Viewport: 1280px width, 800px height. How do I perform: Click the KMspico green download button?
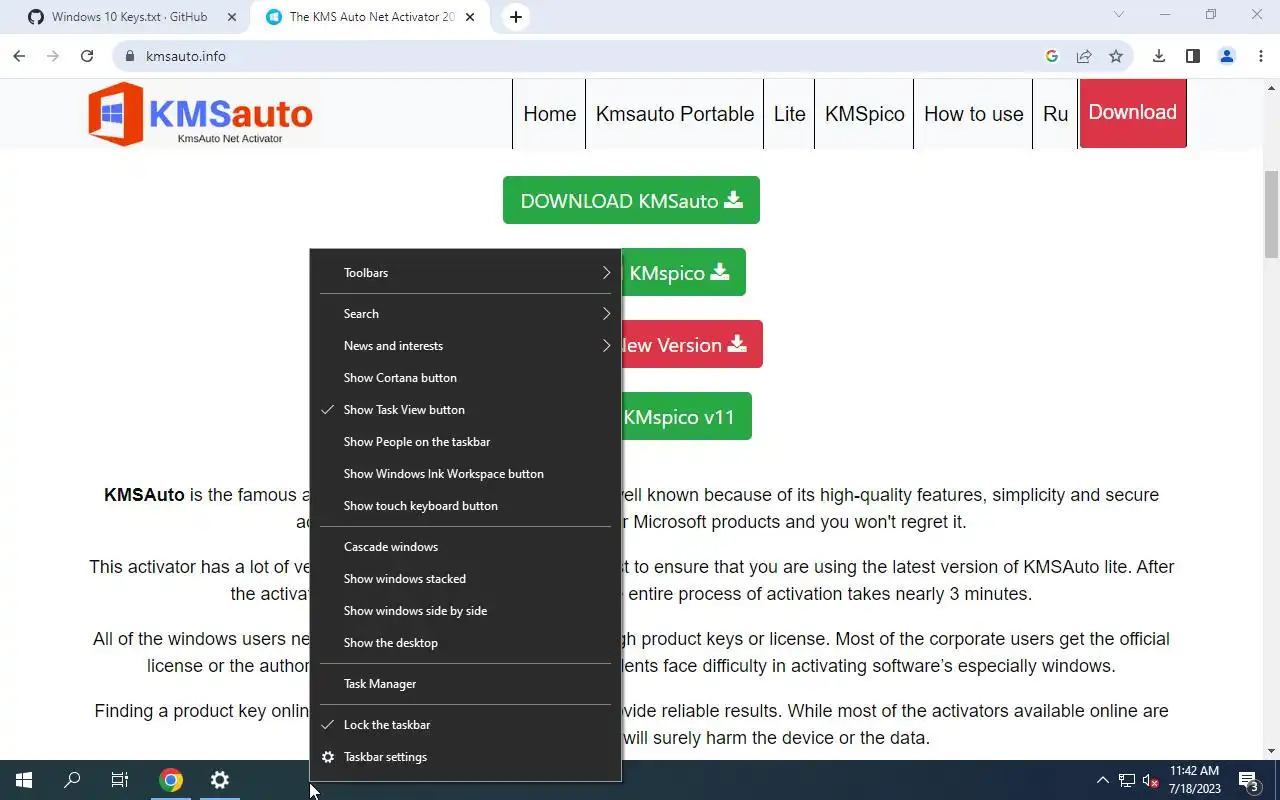pyautogui.click(x=684, y=272)
